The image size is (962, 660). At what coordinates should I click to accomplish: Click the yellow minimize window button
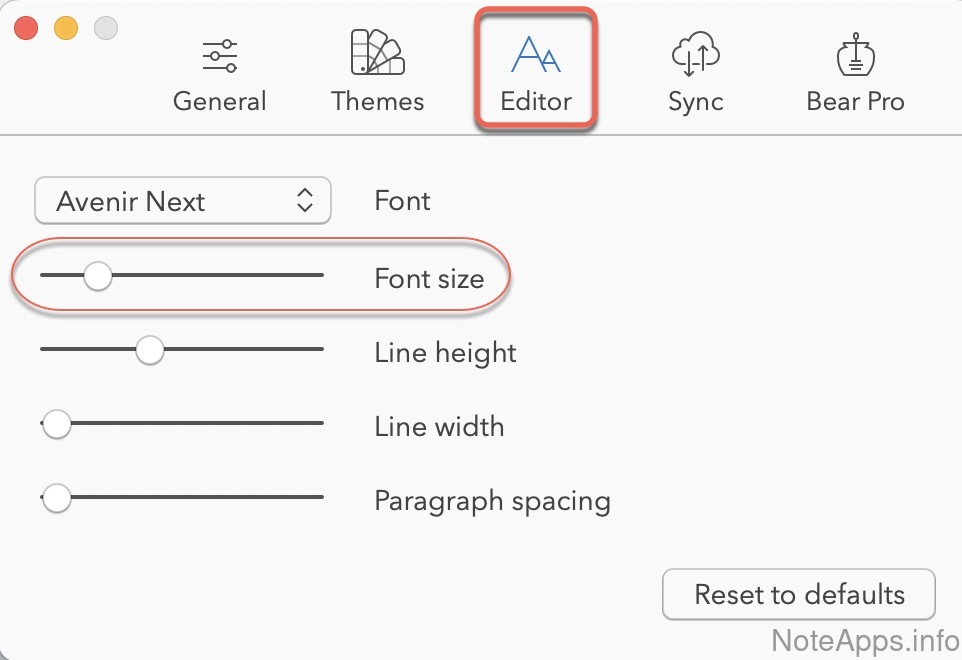[65, 28]
